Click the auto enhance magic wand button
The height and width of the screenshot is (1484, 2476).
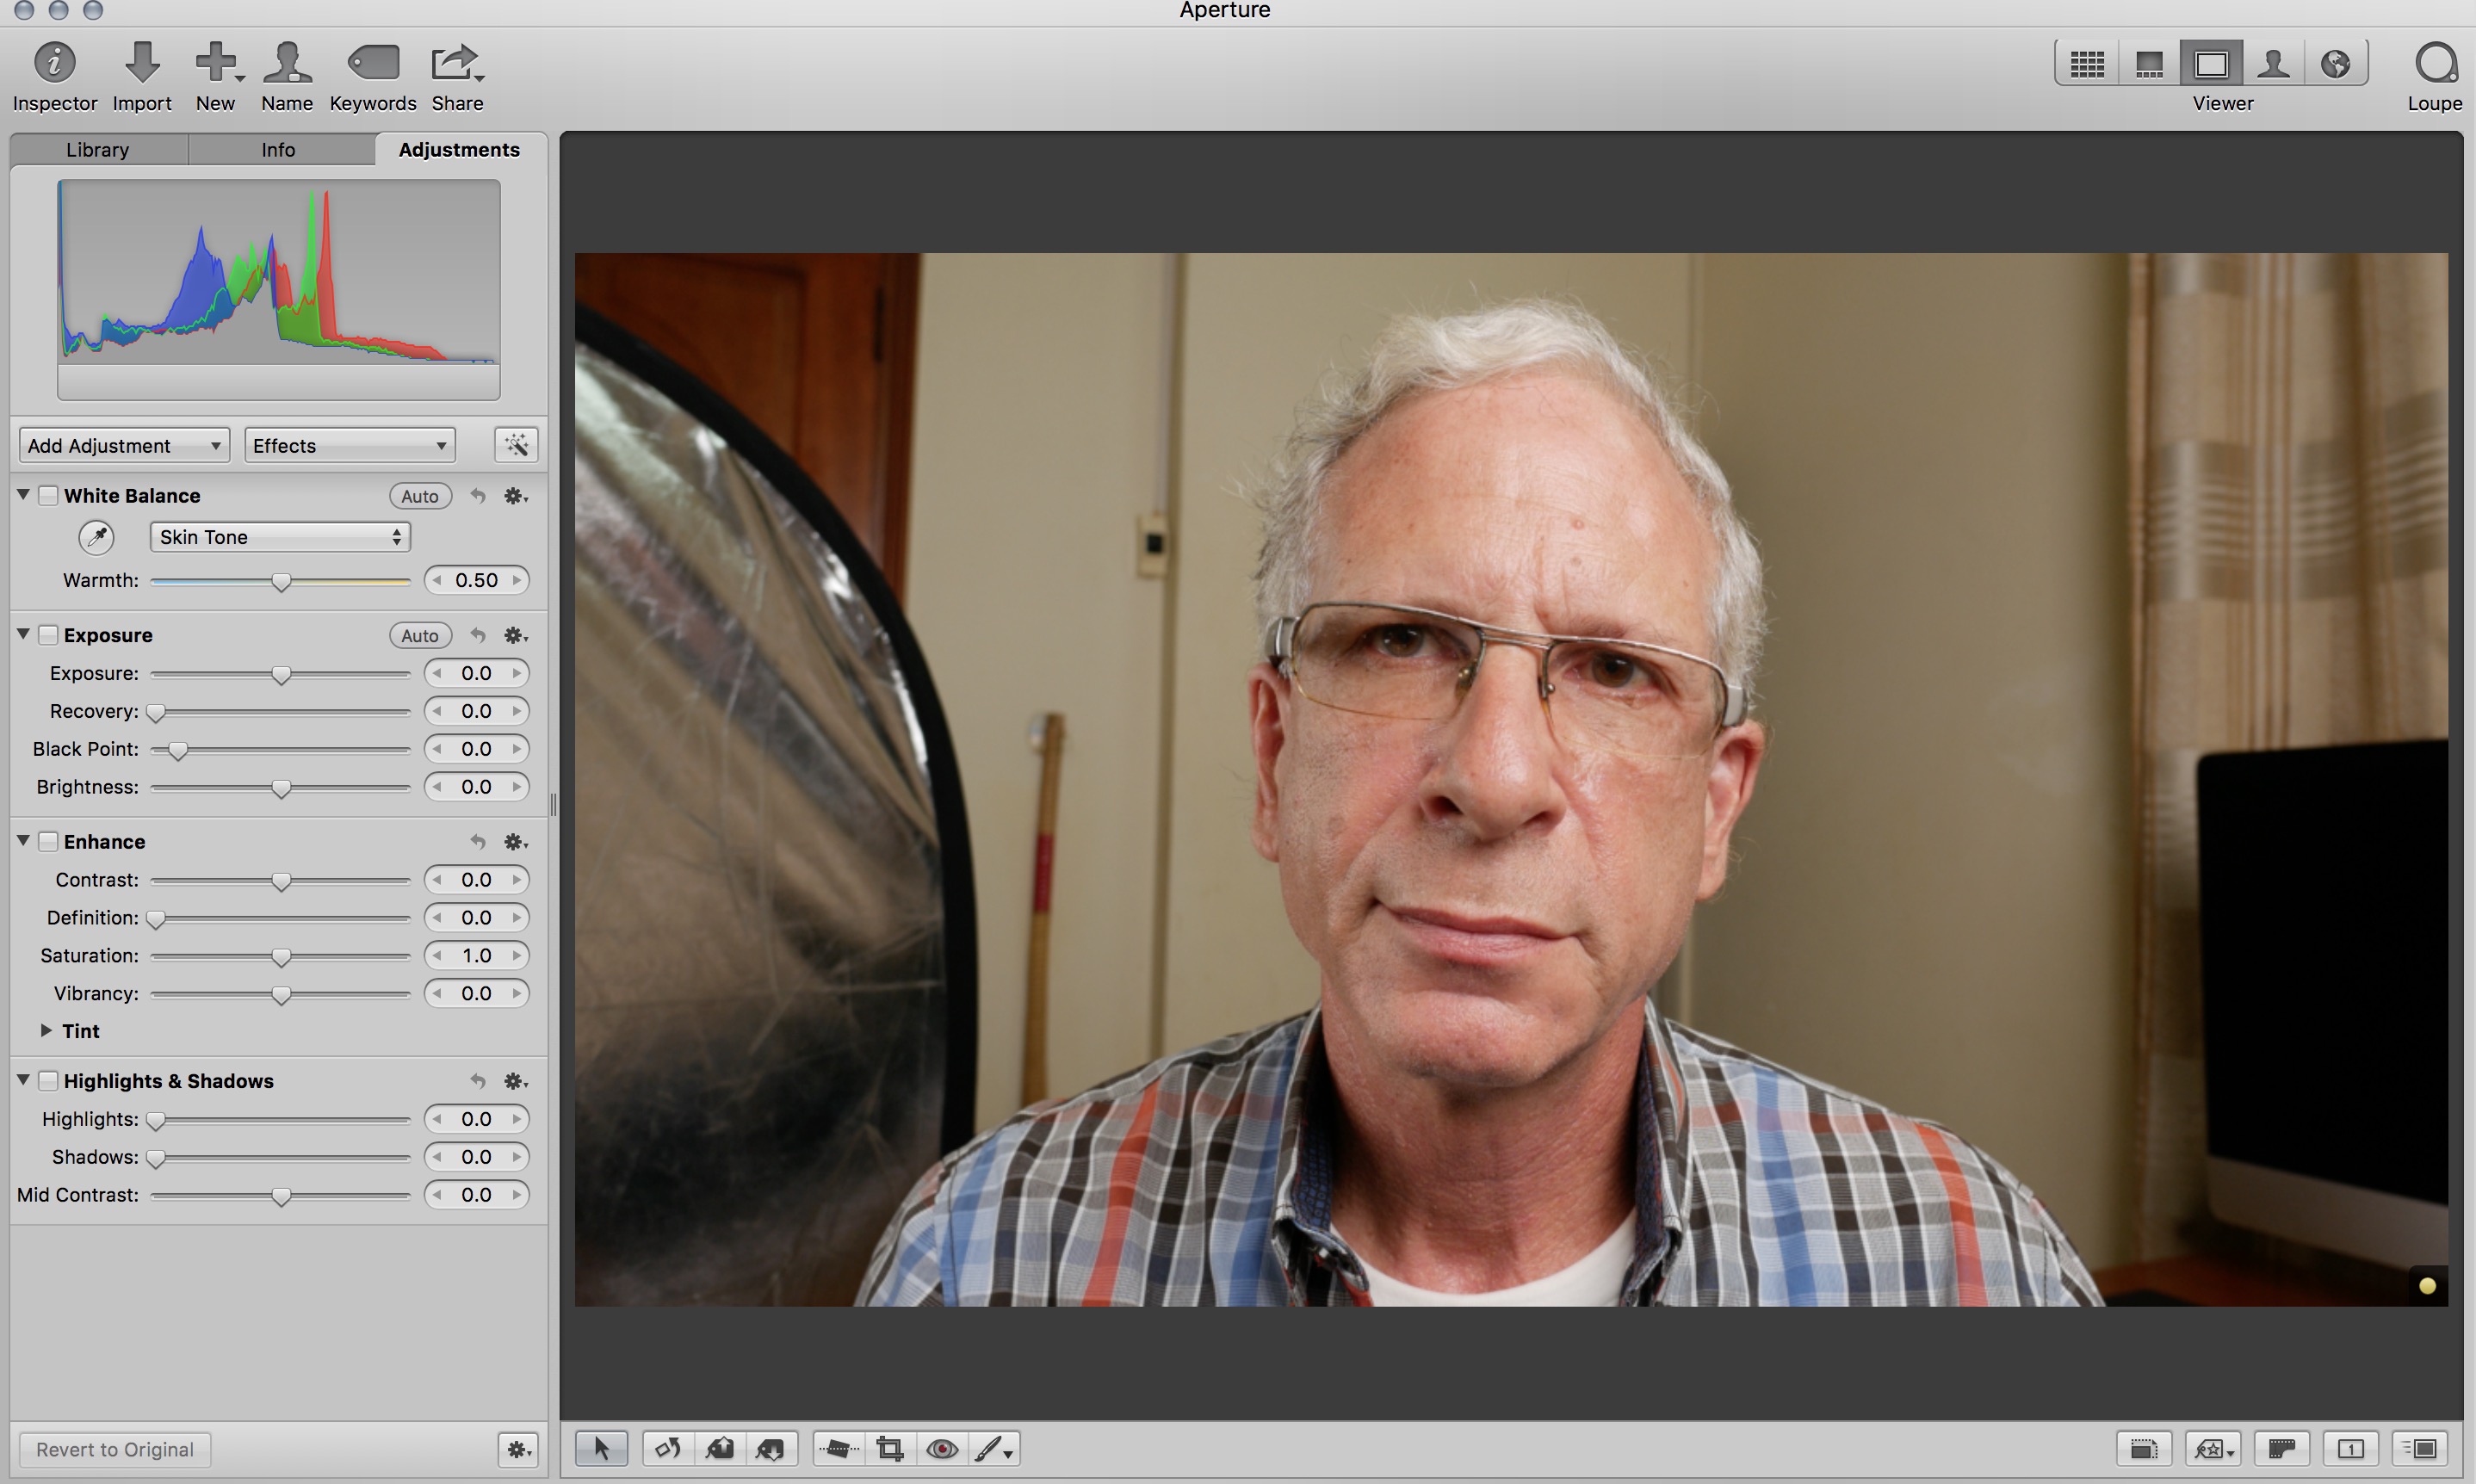click(516, 445)
